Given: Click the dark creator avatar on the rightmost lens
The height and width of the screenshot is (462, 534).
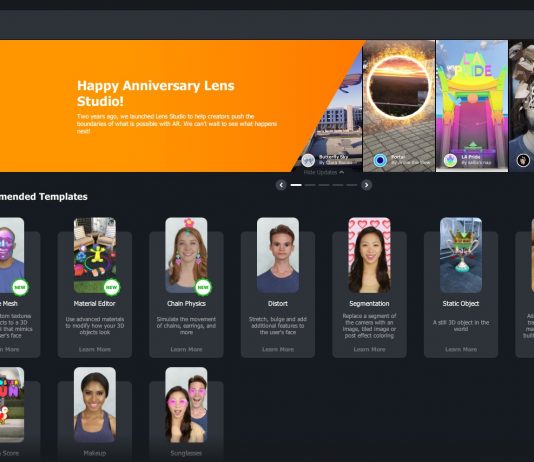Looking at the screenshot, I should pyautogui.click(x=523, y=160).
